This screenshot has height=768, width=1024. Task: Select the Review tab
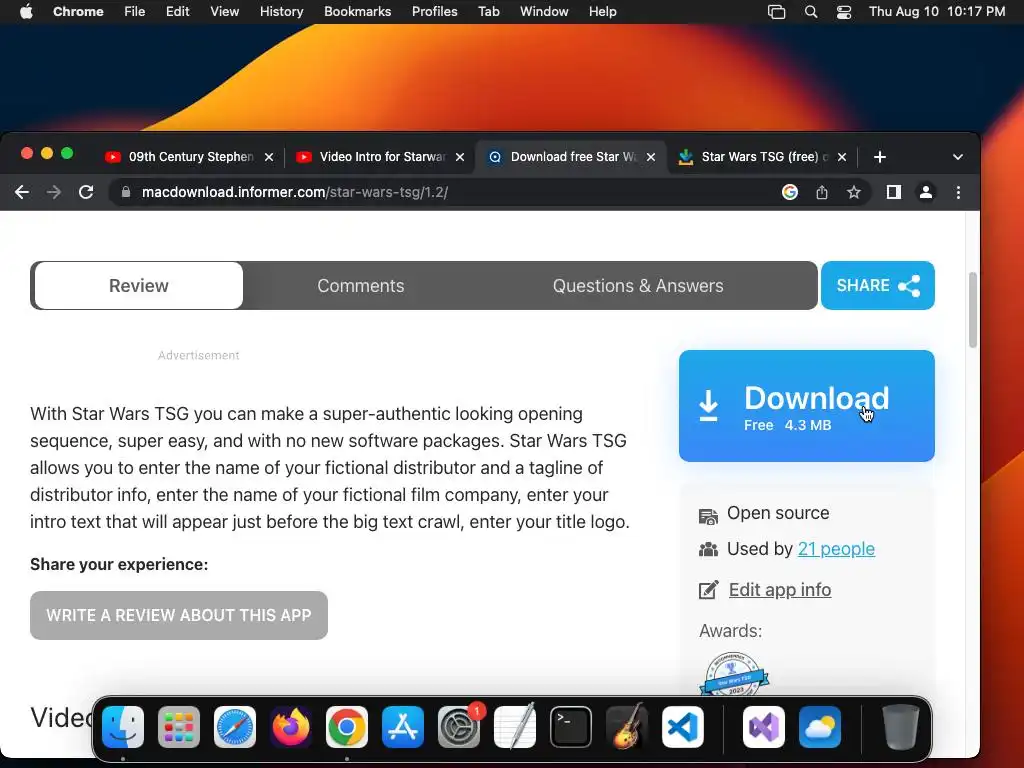click(138, 285)
